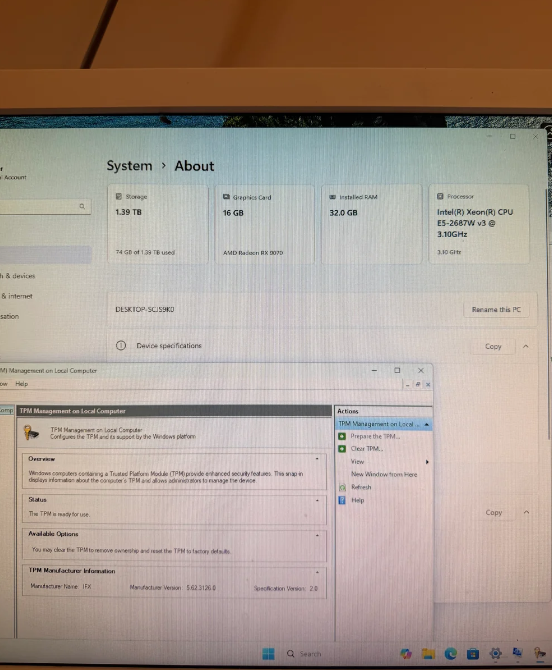
Task: Click Prepare the TPM action icon
Action: coord(342,436)
